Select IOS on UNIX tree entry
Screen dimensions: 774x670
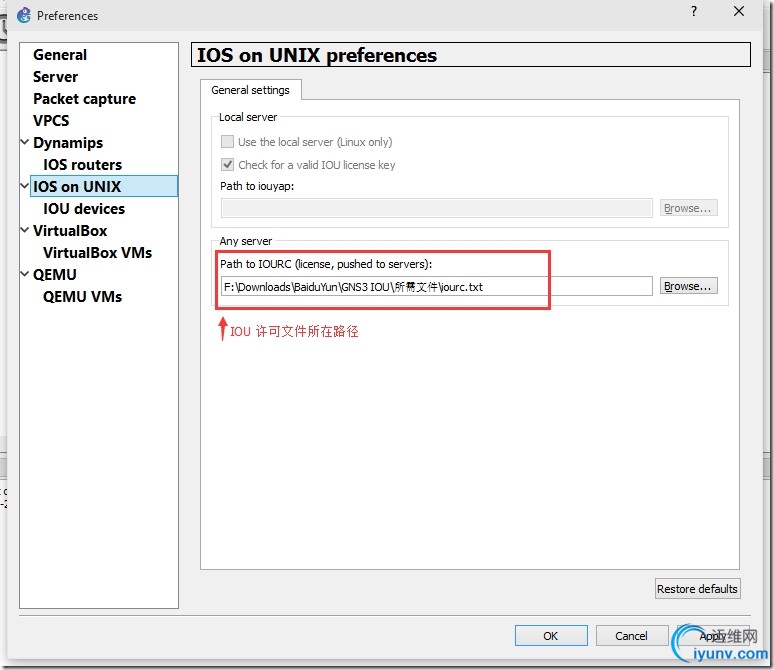tap(104, 187)
